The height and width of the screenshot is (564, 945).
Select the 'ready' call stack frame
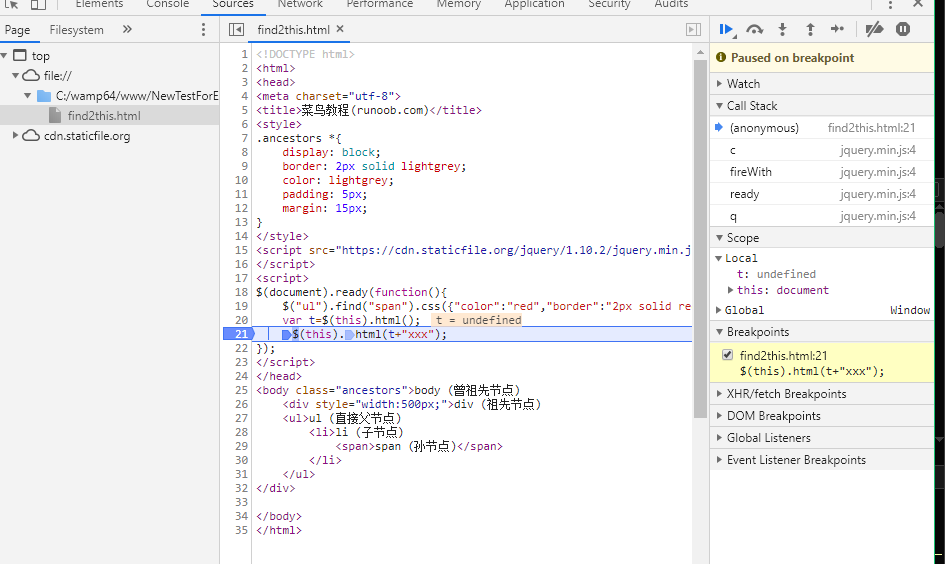822,194
